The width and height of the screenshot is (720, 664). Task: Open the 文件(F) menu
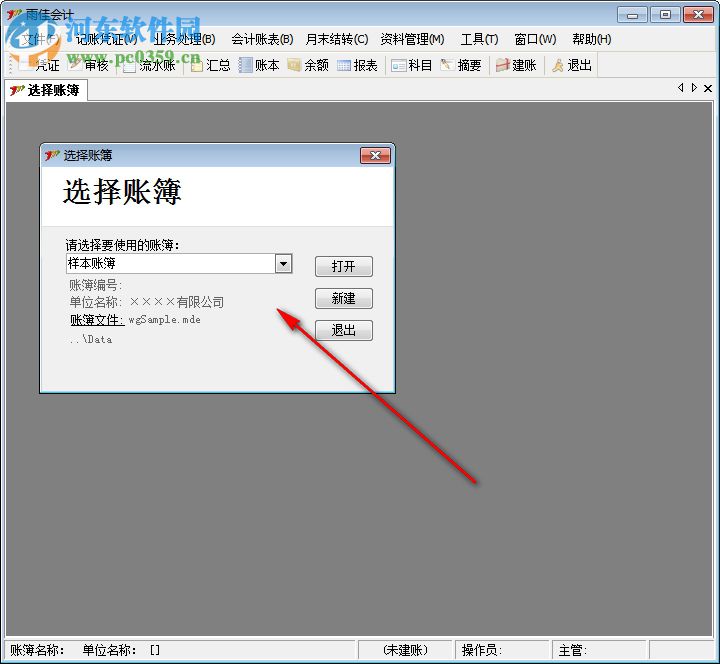pyautogui.click(x=40, y=39)
